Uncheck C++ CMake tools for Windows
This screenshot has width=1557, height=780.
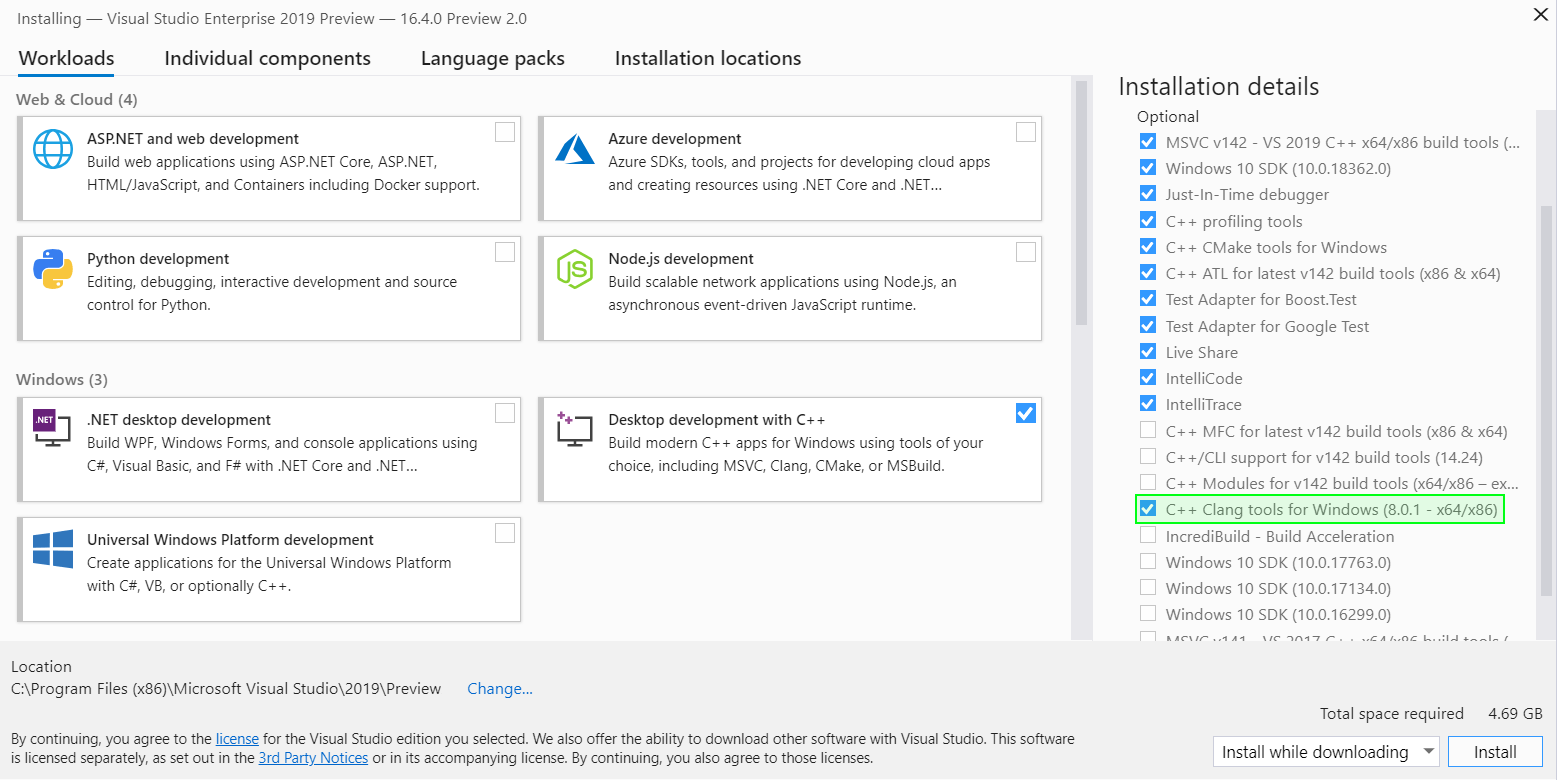[x=1148, y=247]
